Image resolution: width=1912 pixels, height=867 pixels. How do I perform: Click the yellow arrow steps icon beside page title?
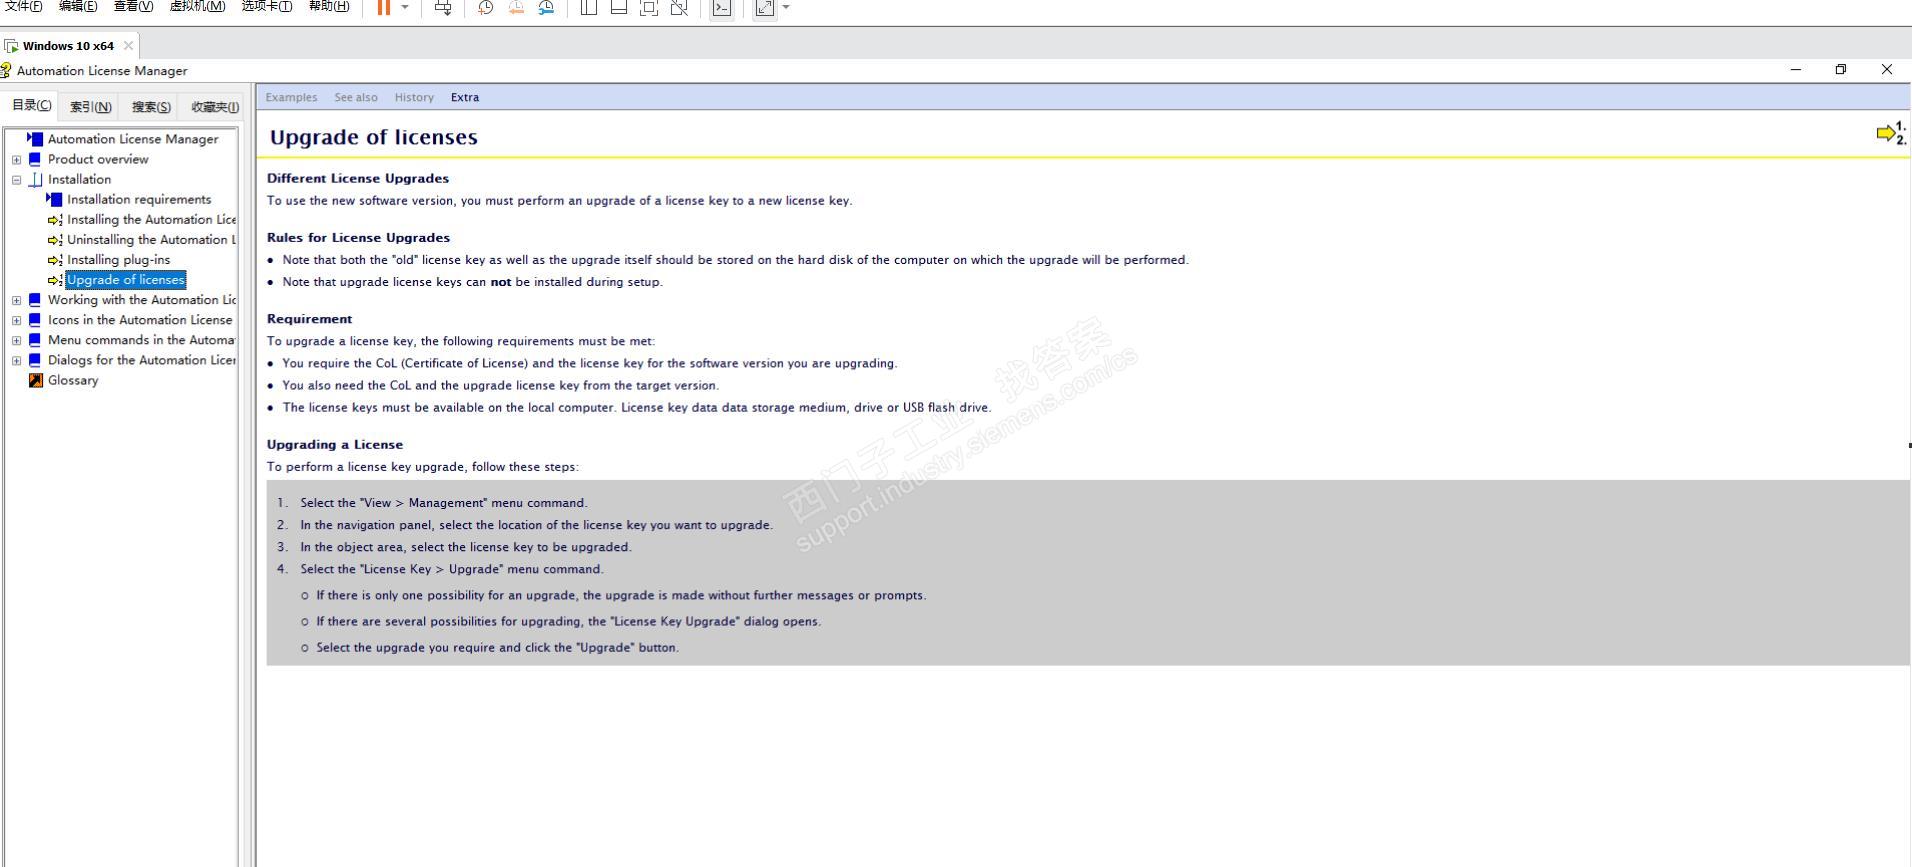click(1891, 133)
